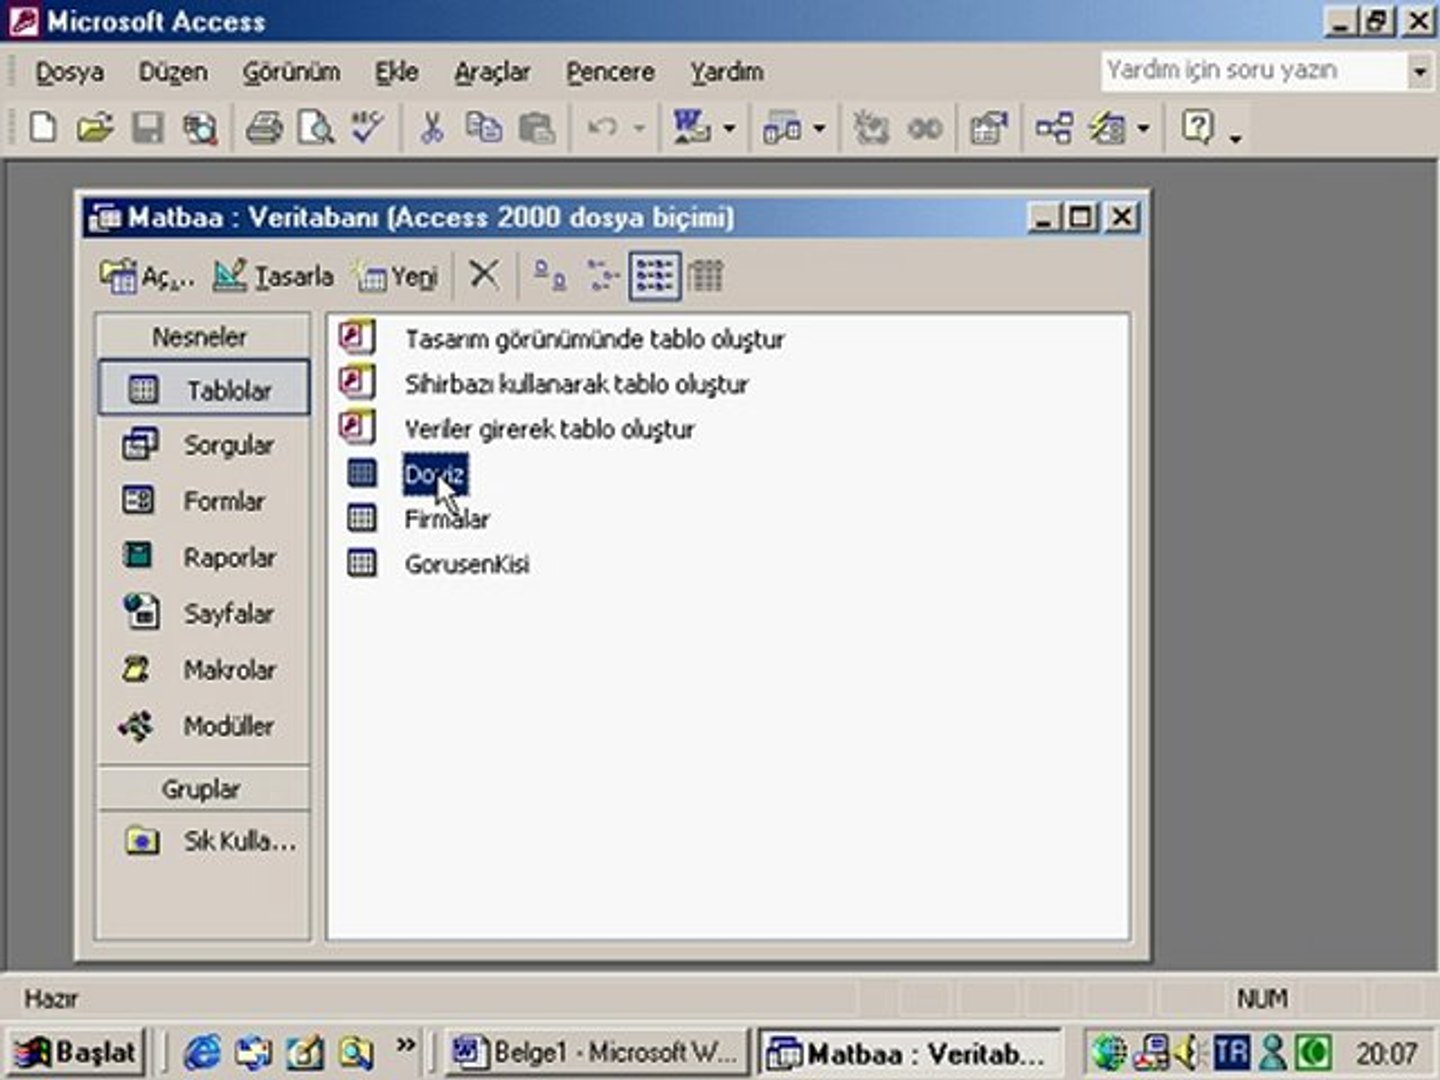
Task: Select Sorgular in the Nesneler pane
Action: pyautogui.click(x=203, y=445)
